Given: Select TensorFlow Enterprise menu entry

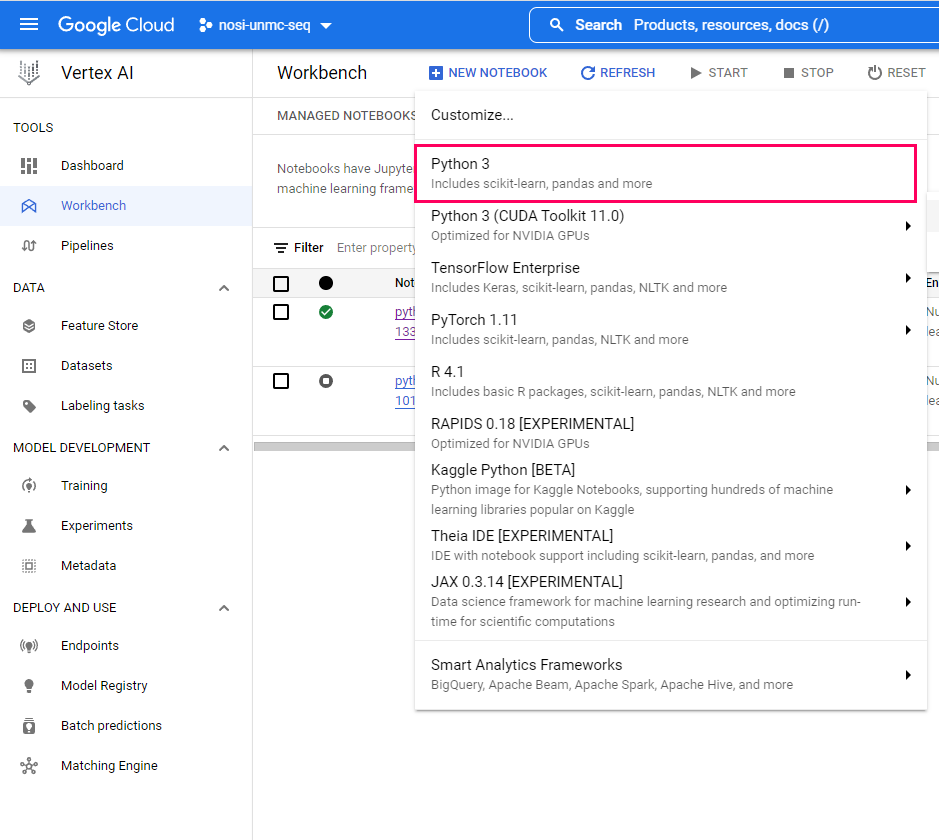Looking at the screenshot, I should click(671, 278).
